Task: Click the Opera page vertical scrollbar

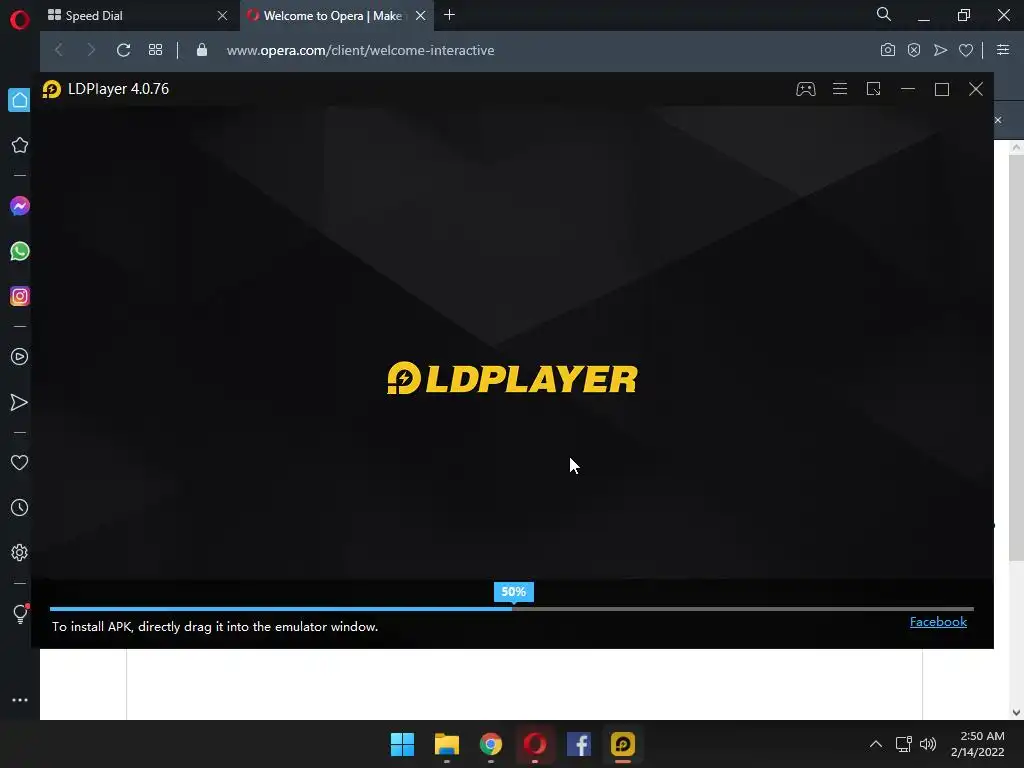Action: coord(1016,357)
